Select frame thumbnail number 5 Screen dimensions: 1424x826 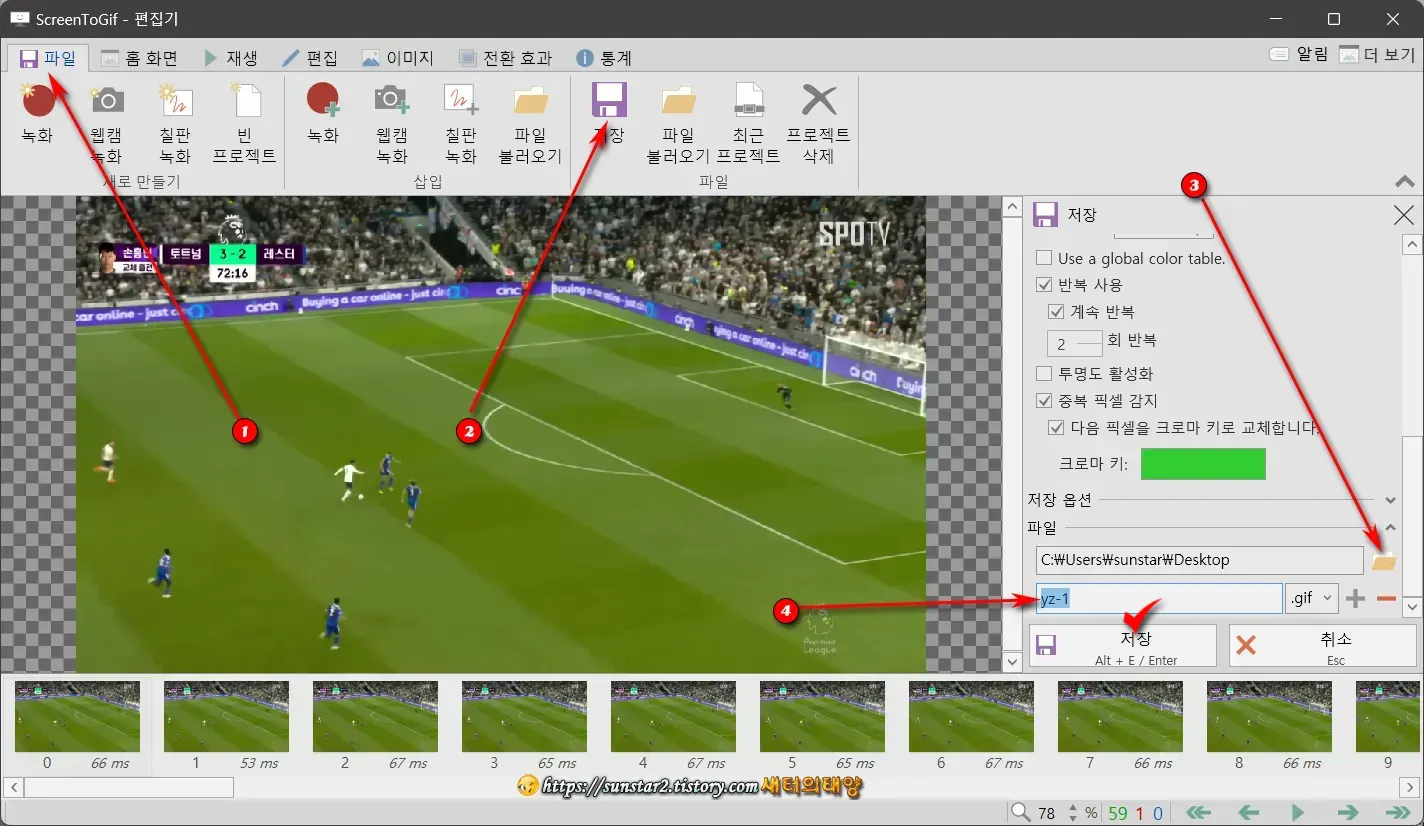pos(822,716)
